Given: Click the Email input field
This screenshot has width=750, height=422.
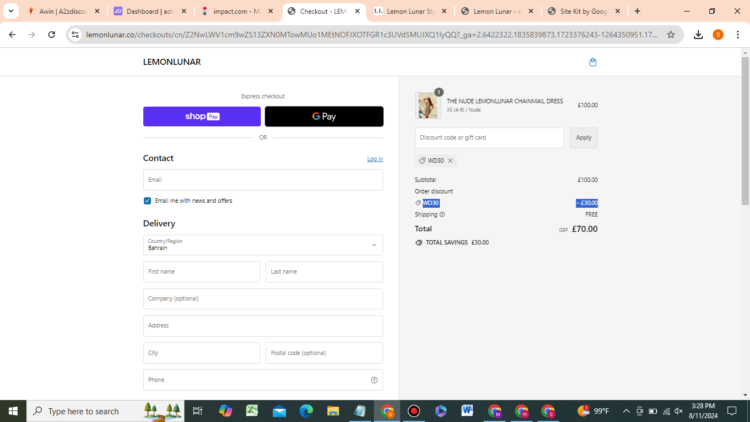Looking at the screenshot, I should [x=263, y=180].
